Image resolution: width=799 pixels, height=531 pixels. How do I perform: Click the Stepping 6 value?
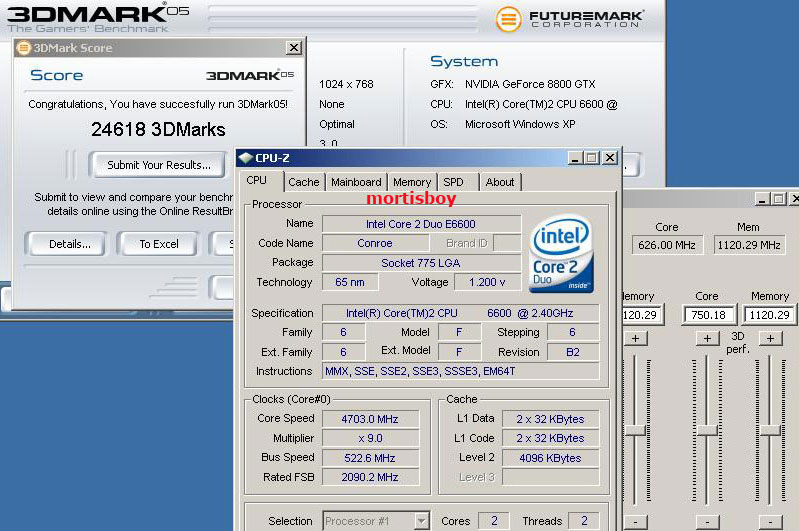[573, 332]
